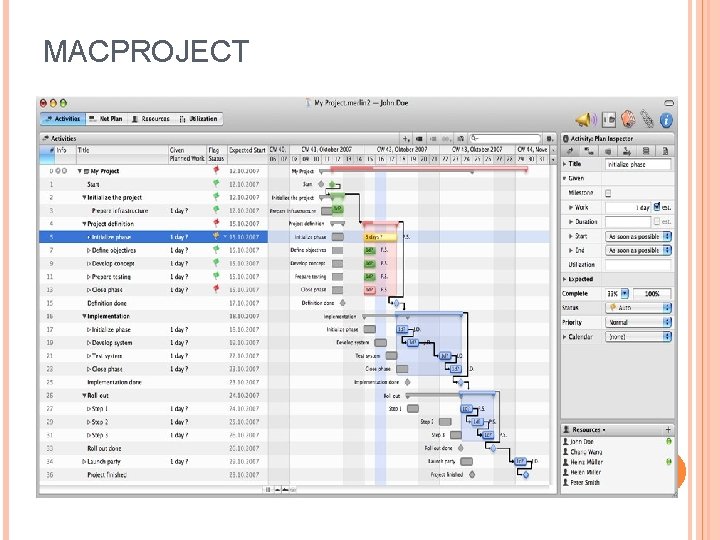Collapse the Implementation group

point(84,316)
